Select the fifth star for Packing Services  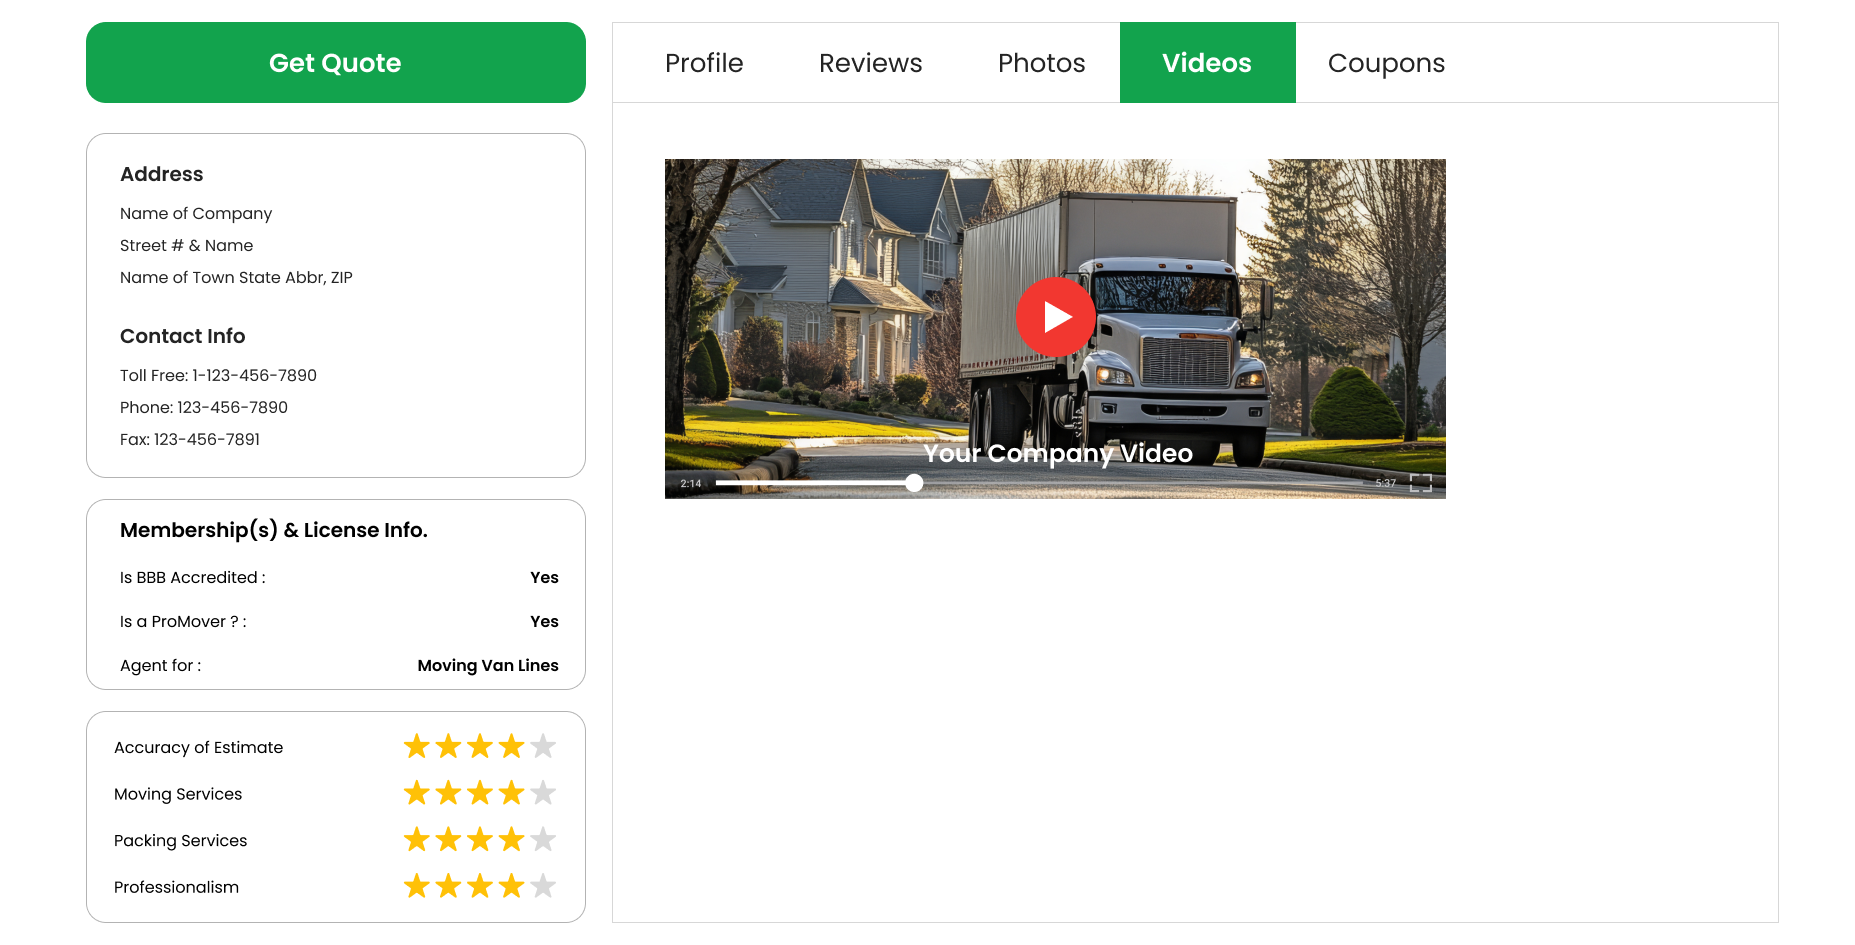click(x=543, y=839)
